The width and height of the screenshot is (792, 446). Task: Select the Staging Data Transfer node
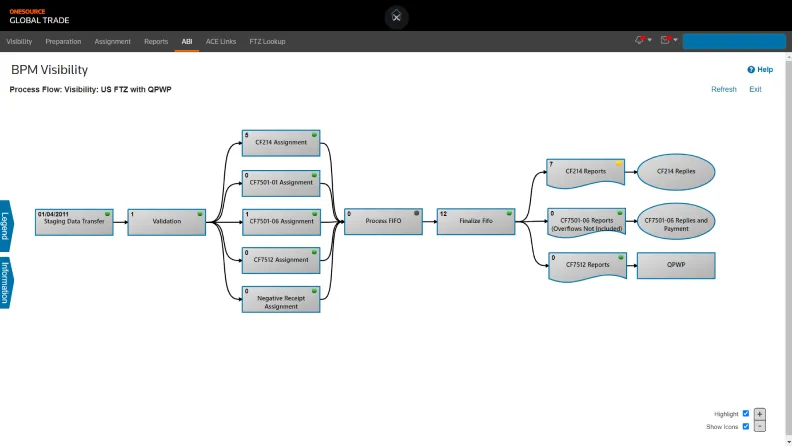pyautogui.click(x=74, y=221)
